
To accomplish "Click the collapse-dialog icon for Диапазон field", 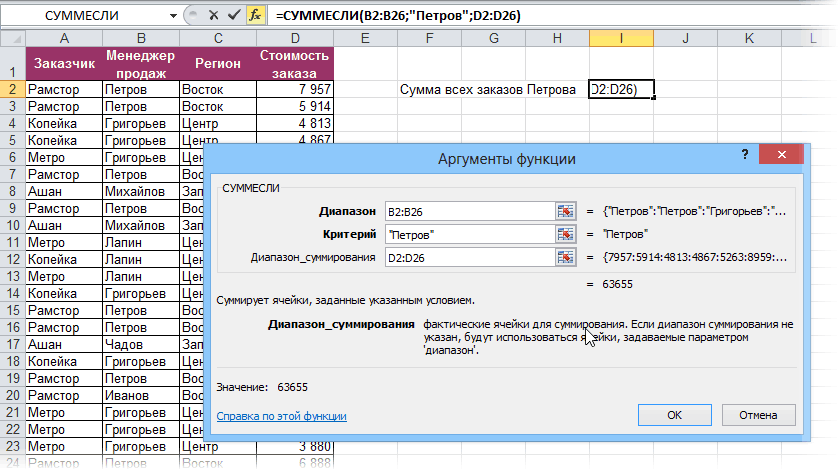I will pos(567,211).
